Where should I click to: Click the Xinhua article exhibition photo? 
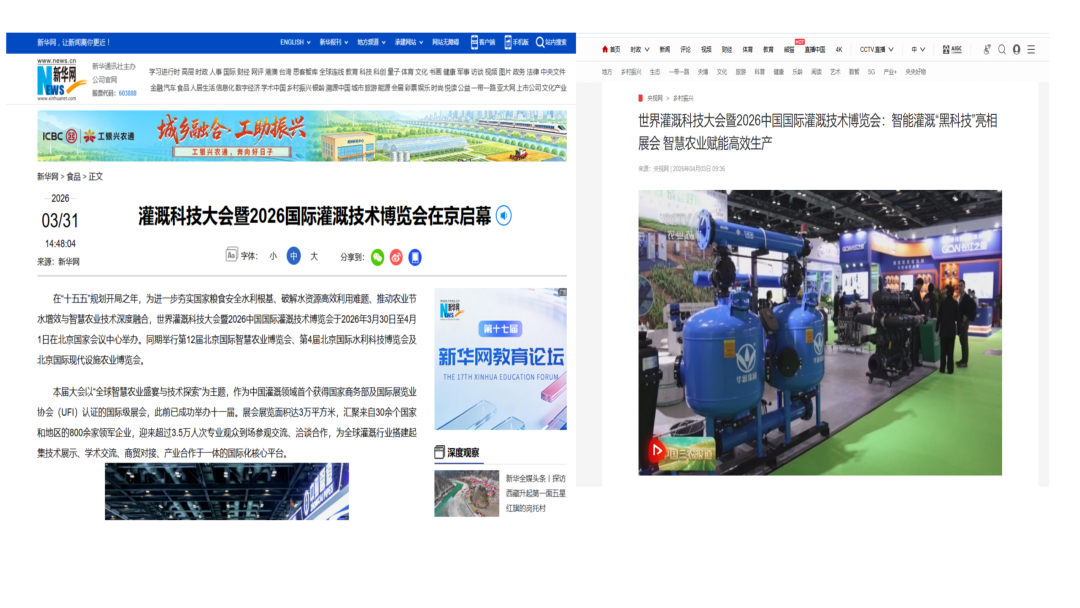[x=227, y=491]
